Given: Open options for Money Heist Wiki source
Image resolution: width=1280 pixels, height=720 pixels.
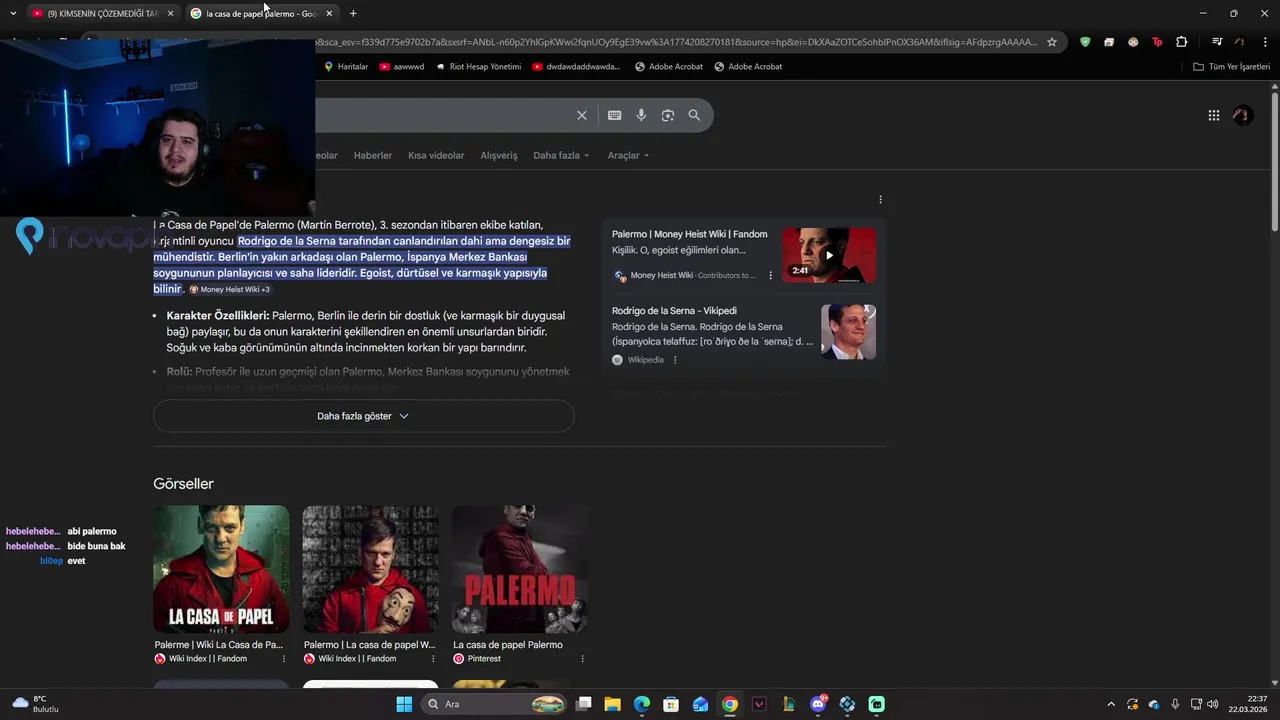Looking at the screenshot, I should click(x=770, y=275).
